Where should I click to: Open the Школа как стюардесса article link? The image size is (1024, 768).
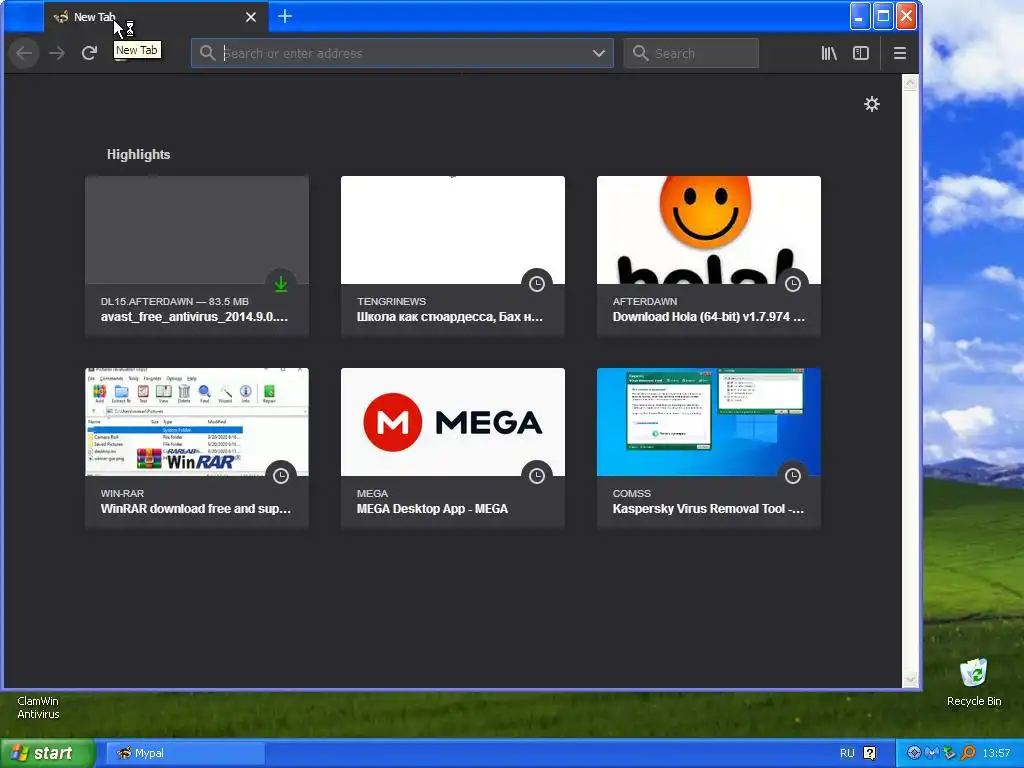[449, 317]
